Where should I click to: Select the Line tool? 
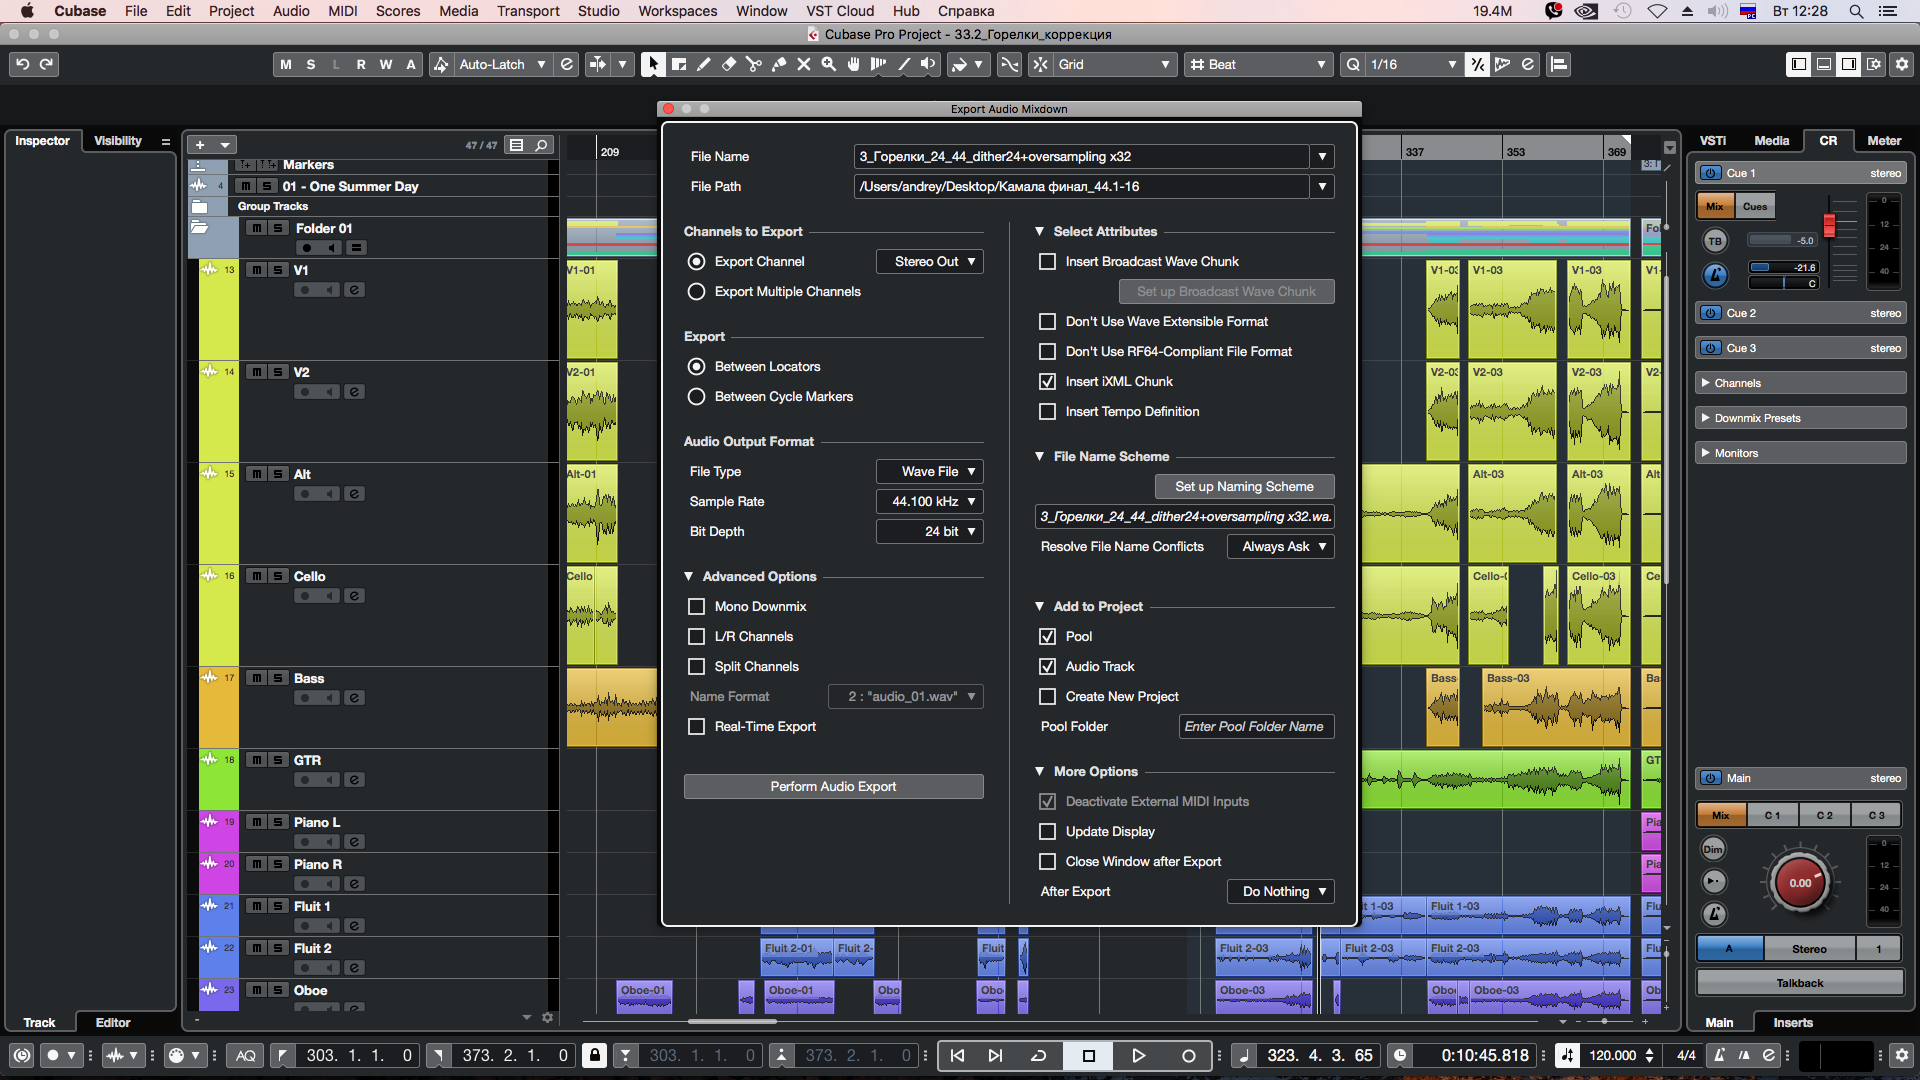point(904,64)
